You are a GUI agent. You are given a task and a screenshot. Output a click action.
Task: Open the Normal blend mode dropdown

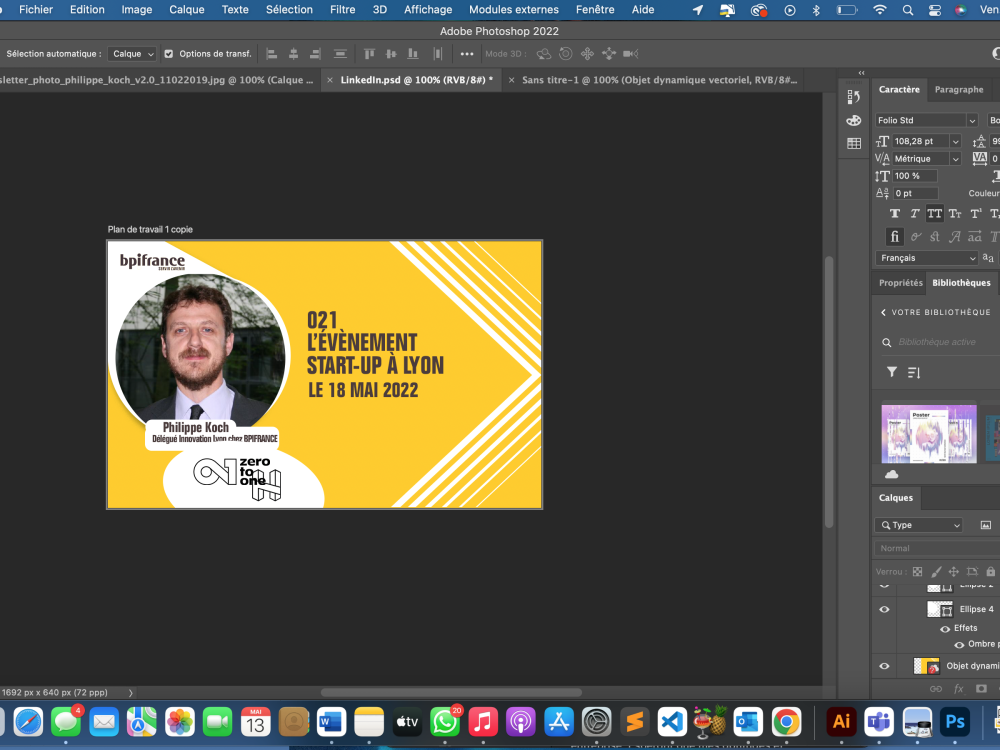point(936,548)
